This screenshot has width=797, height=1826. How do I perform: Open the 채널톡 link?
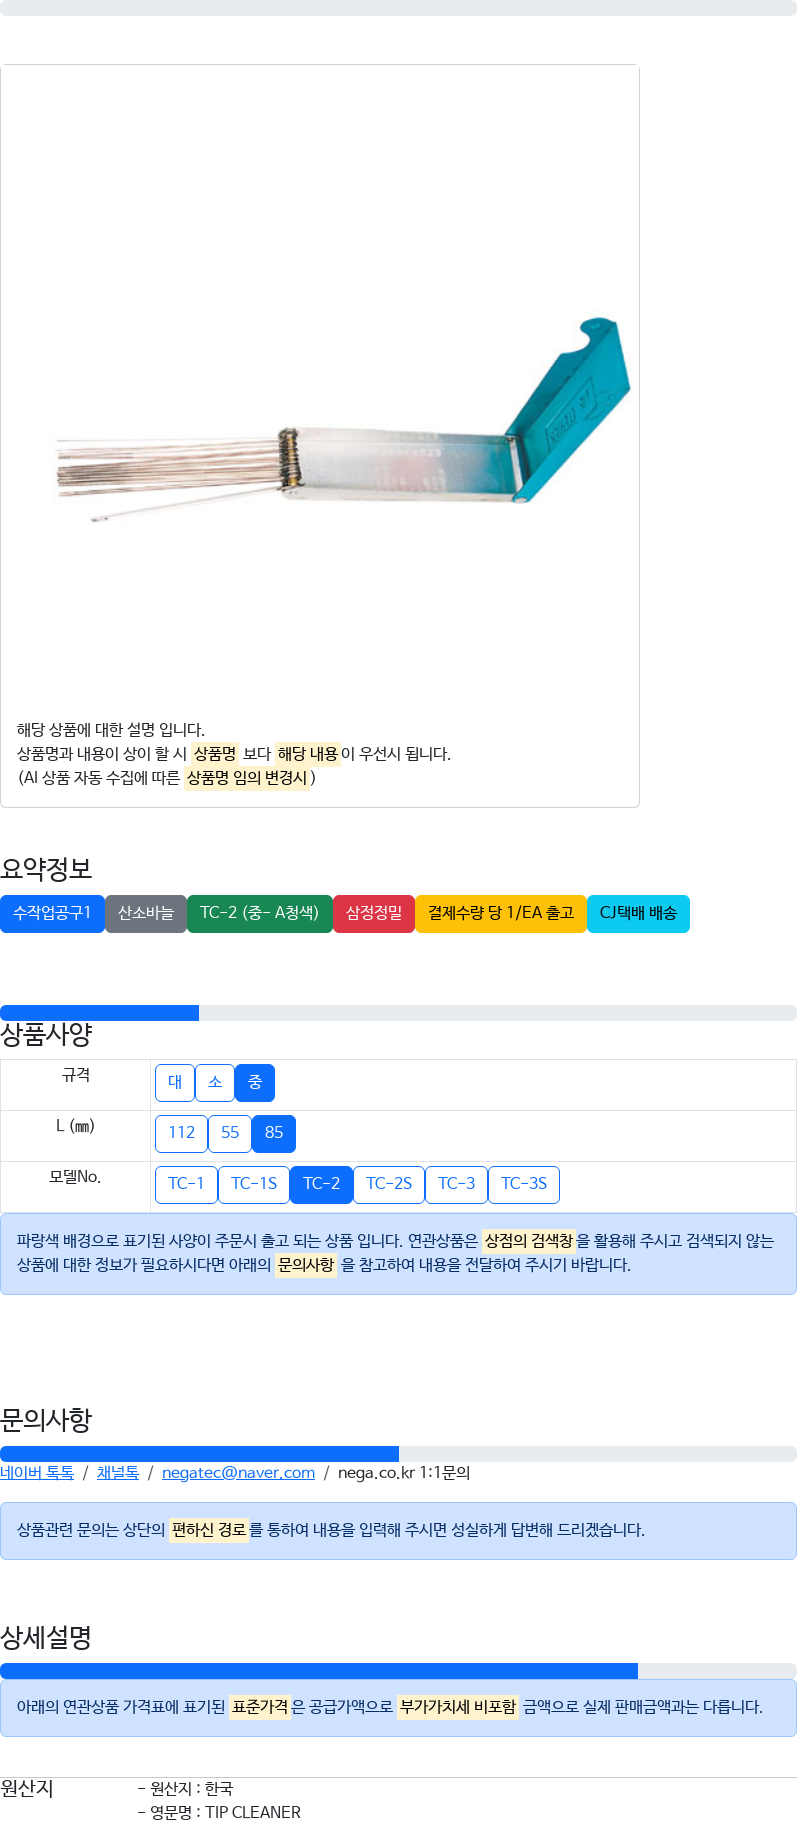tap(118, 1473)
